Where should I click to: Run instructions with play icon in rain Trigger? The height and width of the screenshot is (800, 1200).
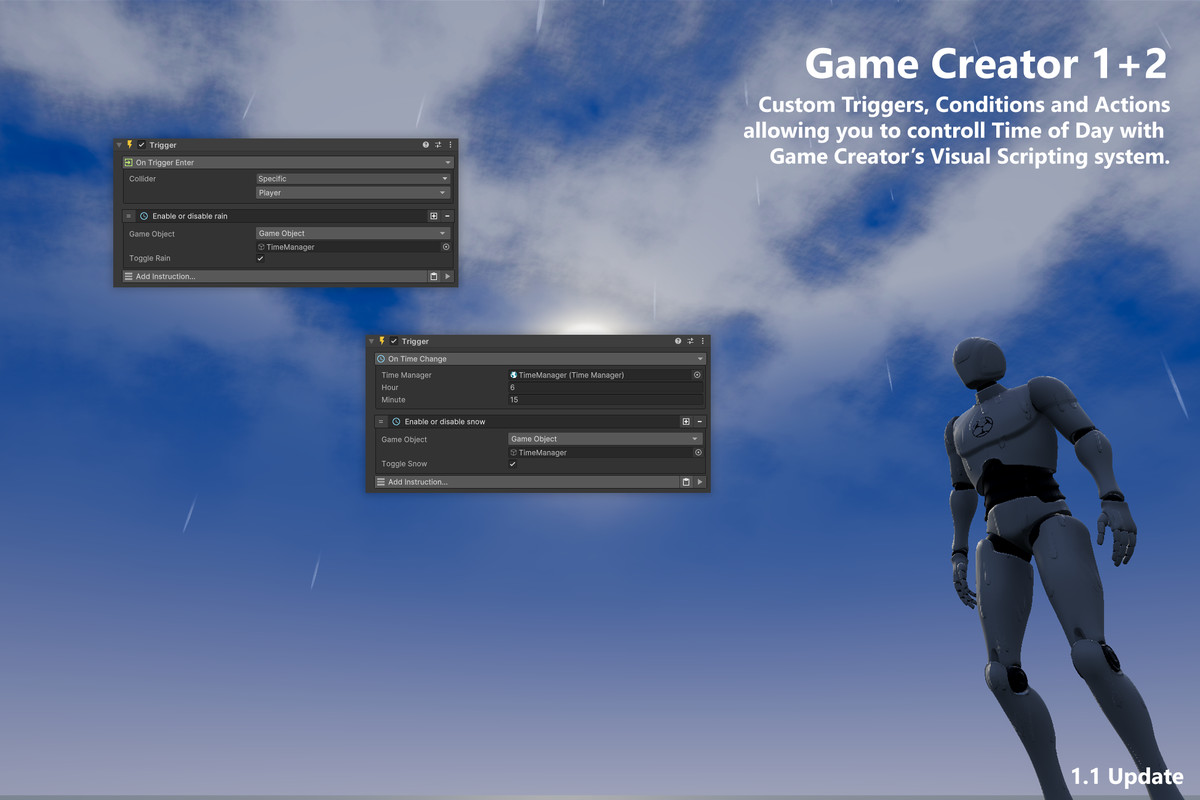point(447,277)
